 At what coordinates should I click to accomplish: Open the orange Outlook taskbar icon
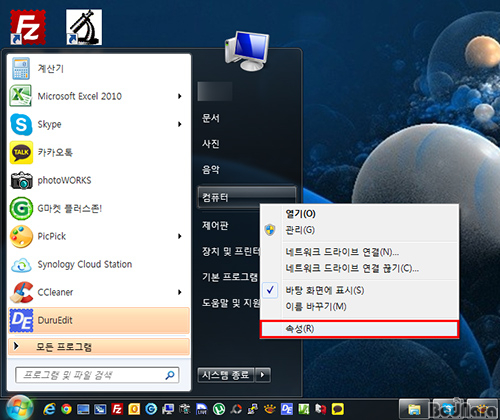tap(134, 409)
